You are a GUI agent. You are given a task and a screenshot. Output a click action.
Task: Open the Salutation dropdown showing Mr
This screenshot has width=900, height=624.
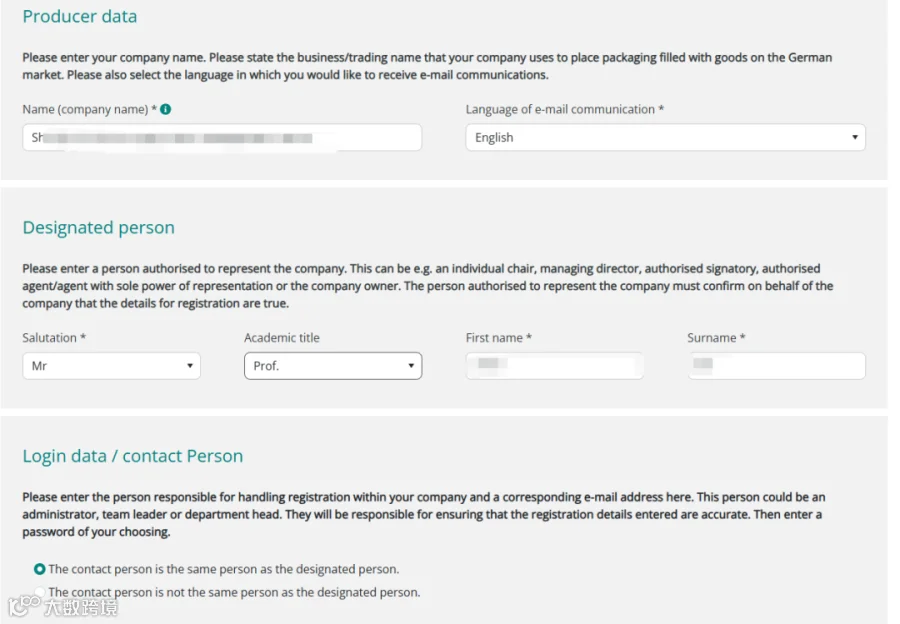coord(111,366)
